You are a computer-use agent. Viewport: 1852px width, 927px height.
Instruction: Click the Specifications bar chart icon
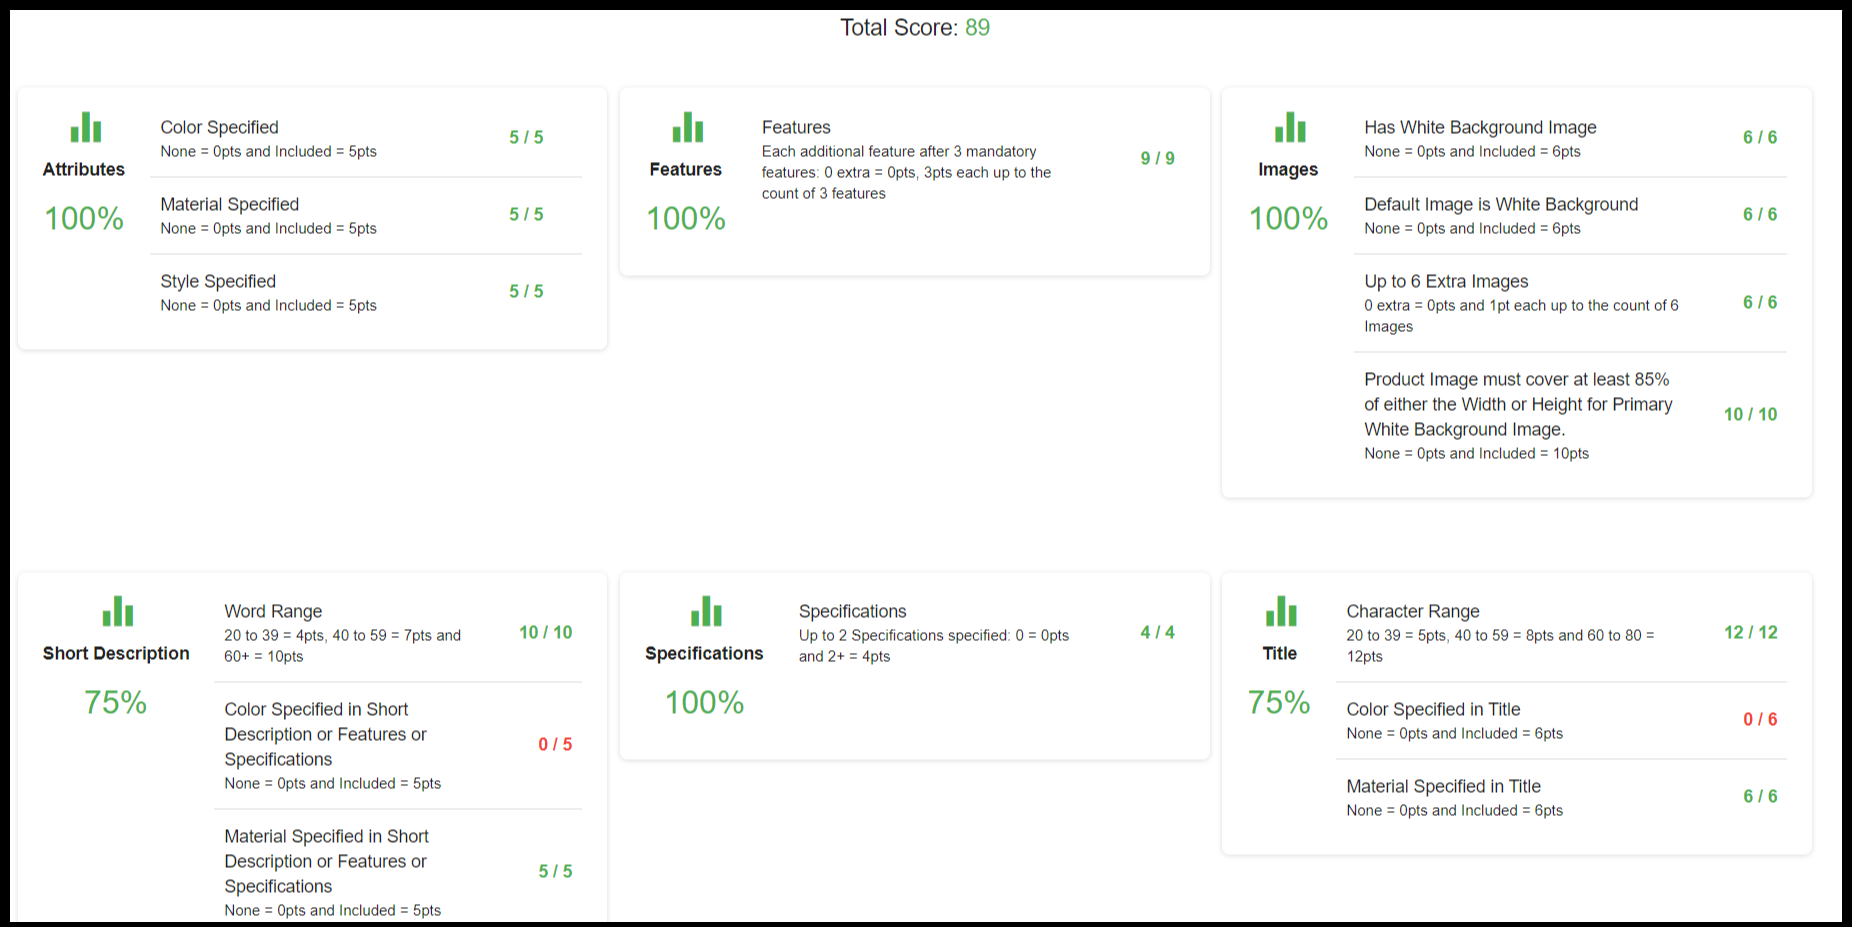click(x=706, y=611)
